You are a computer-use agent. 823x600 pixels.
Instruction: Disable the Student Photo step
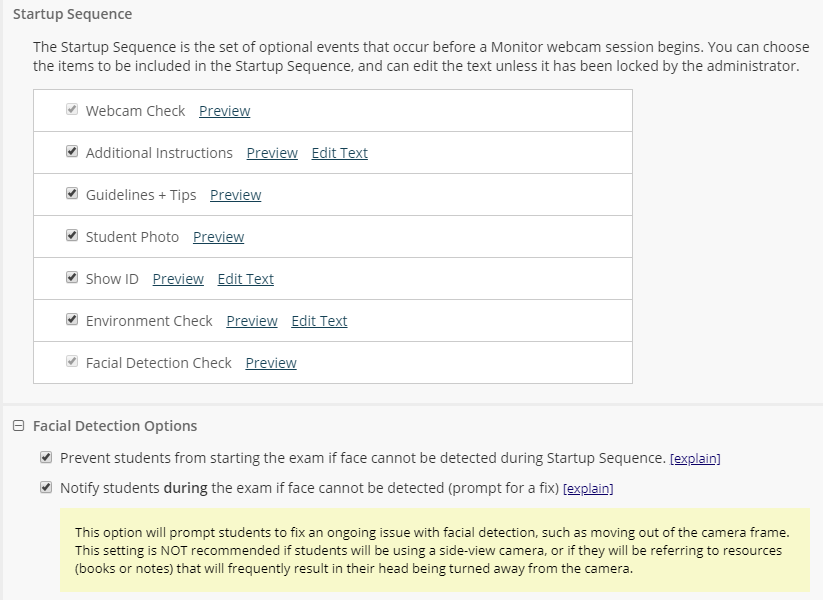click(72, 236)
